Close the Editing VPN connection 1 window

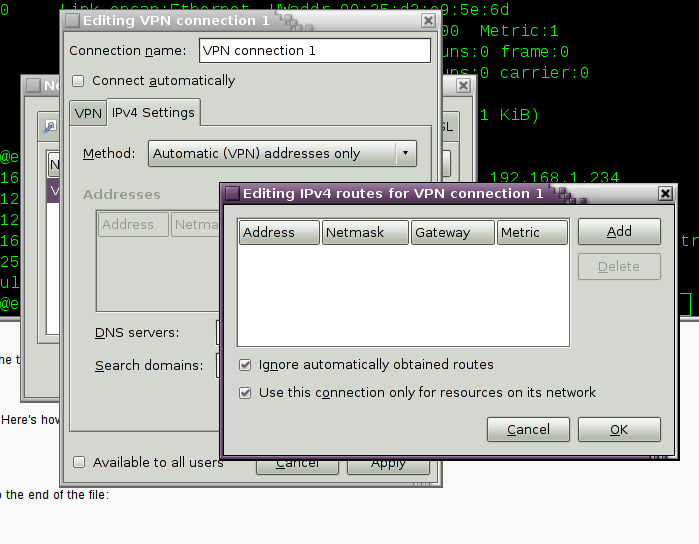tap(428, 21)
